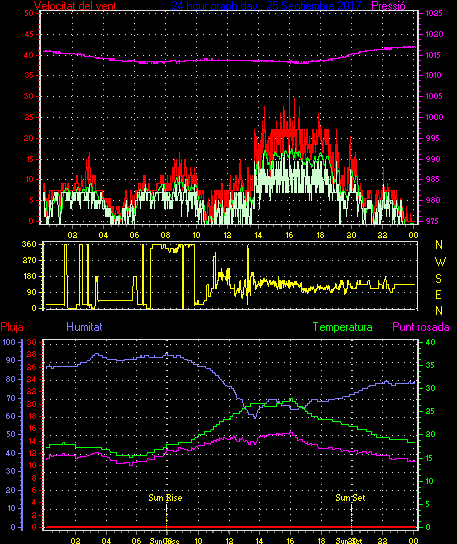Click wind speed axis value 50
Image resolution: width=457 pixels, height=544 pixels.
(x=29, y=13)
